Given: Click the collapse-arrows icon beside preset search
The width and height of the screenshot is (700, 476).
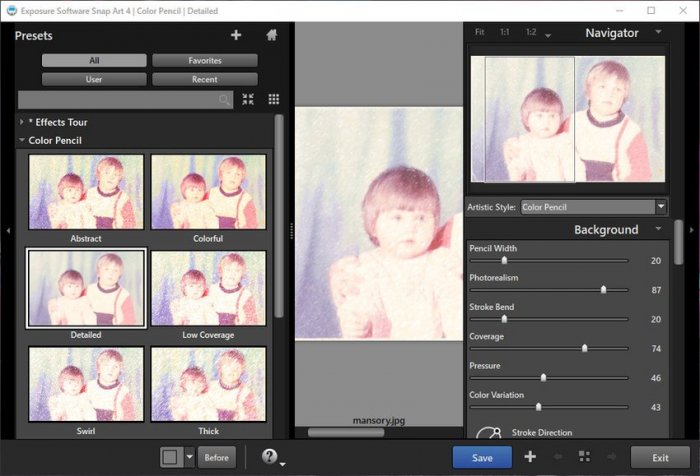Looking at the screenshot, I should click(248, 99).
